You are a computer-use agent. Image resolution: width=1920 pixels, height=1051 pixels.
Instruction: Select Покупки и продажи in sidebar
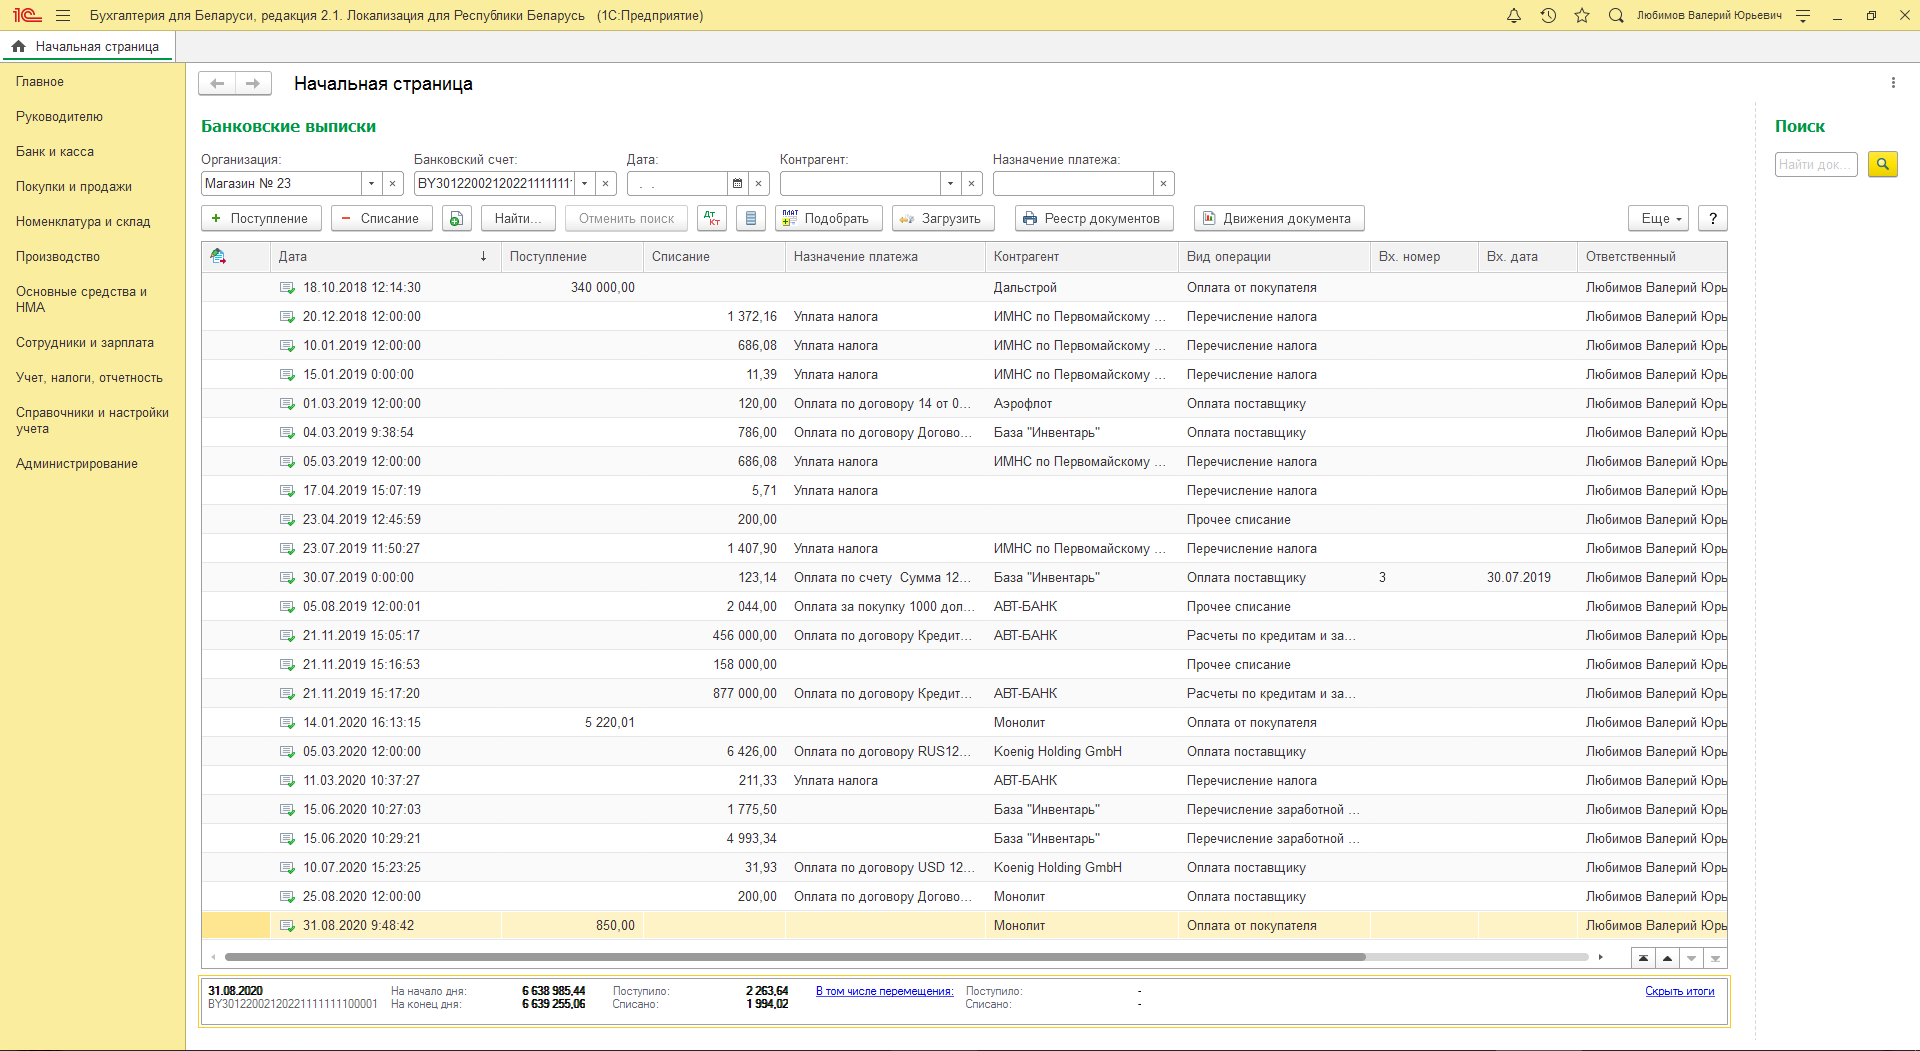click(x=74, y=187)
